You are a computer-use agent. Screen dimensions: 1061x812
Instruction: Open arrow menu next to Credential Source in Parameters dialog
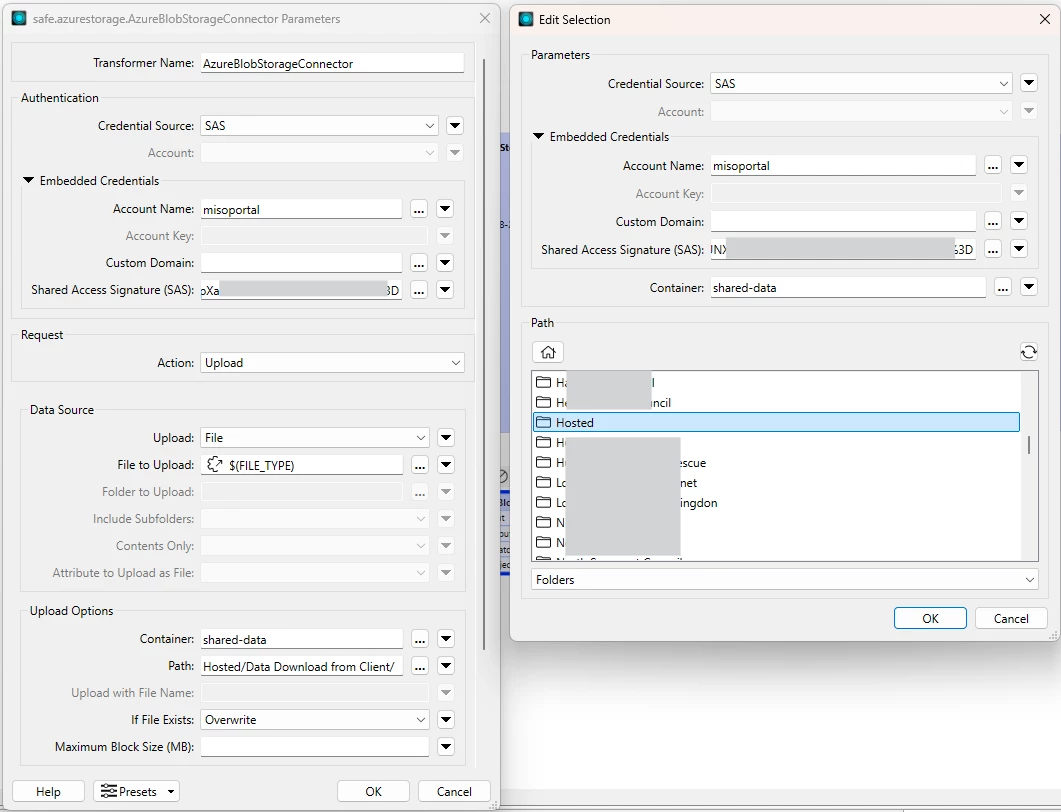tap(455, 125)
